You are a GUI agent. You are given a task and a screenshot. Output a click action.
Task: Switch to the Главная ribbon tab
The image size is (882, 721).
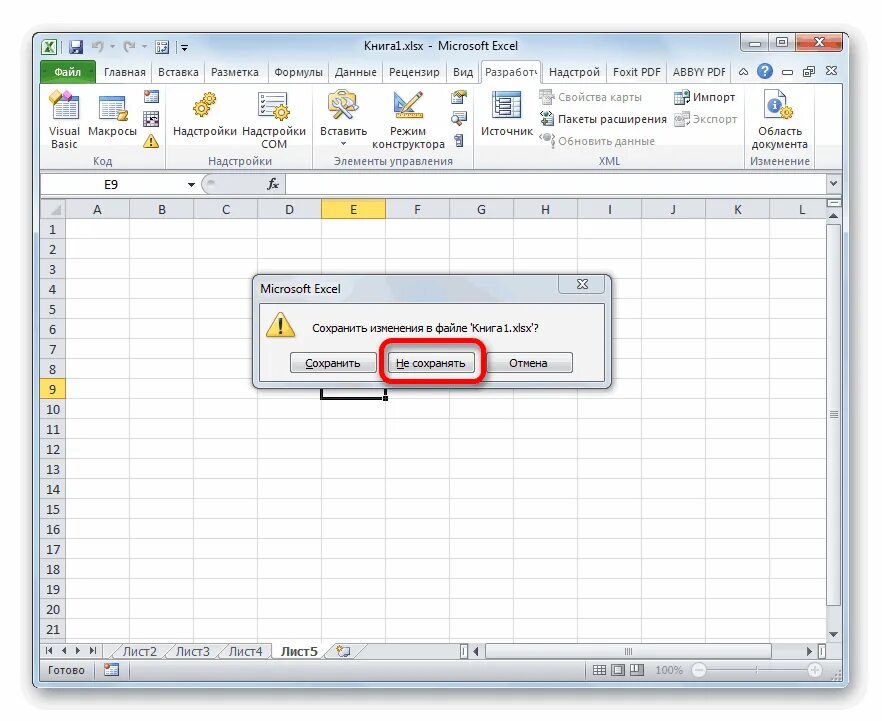pos(124,72)
